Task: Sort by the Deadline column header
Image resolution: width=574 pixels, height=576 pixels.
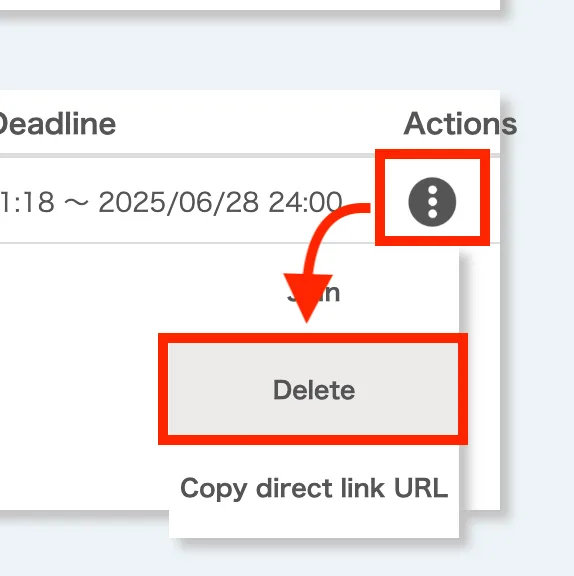Action: [x=56, y=124]
